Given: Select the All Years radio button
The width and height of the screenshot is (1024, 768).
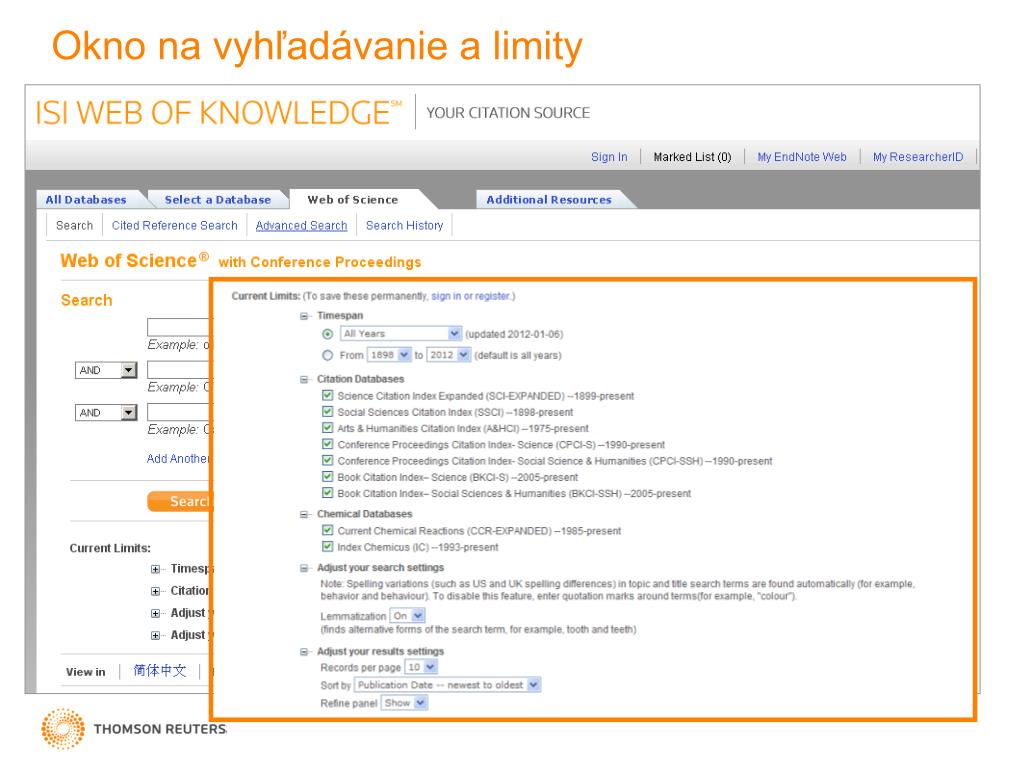Looking at the screenshot, I should pyautogui.click(x=328, y=334).
